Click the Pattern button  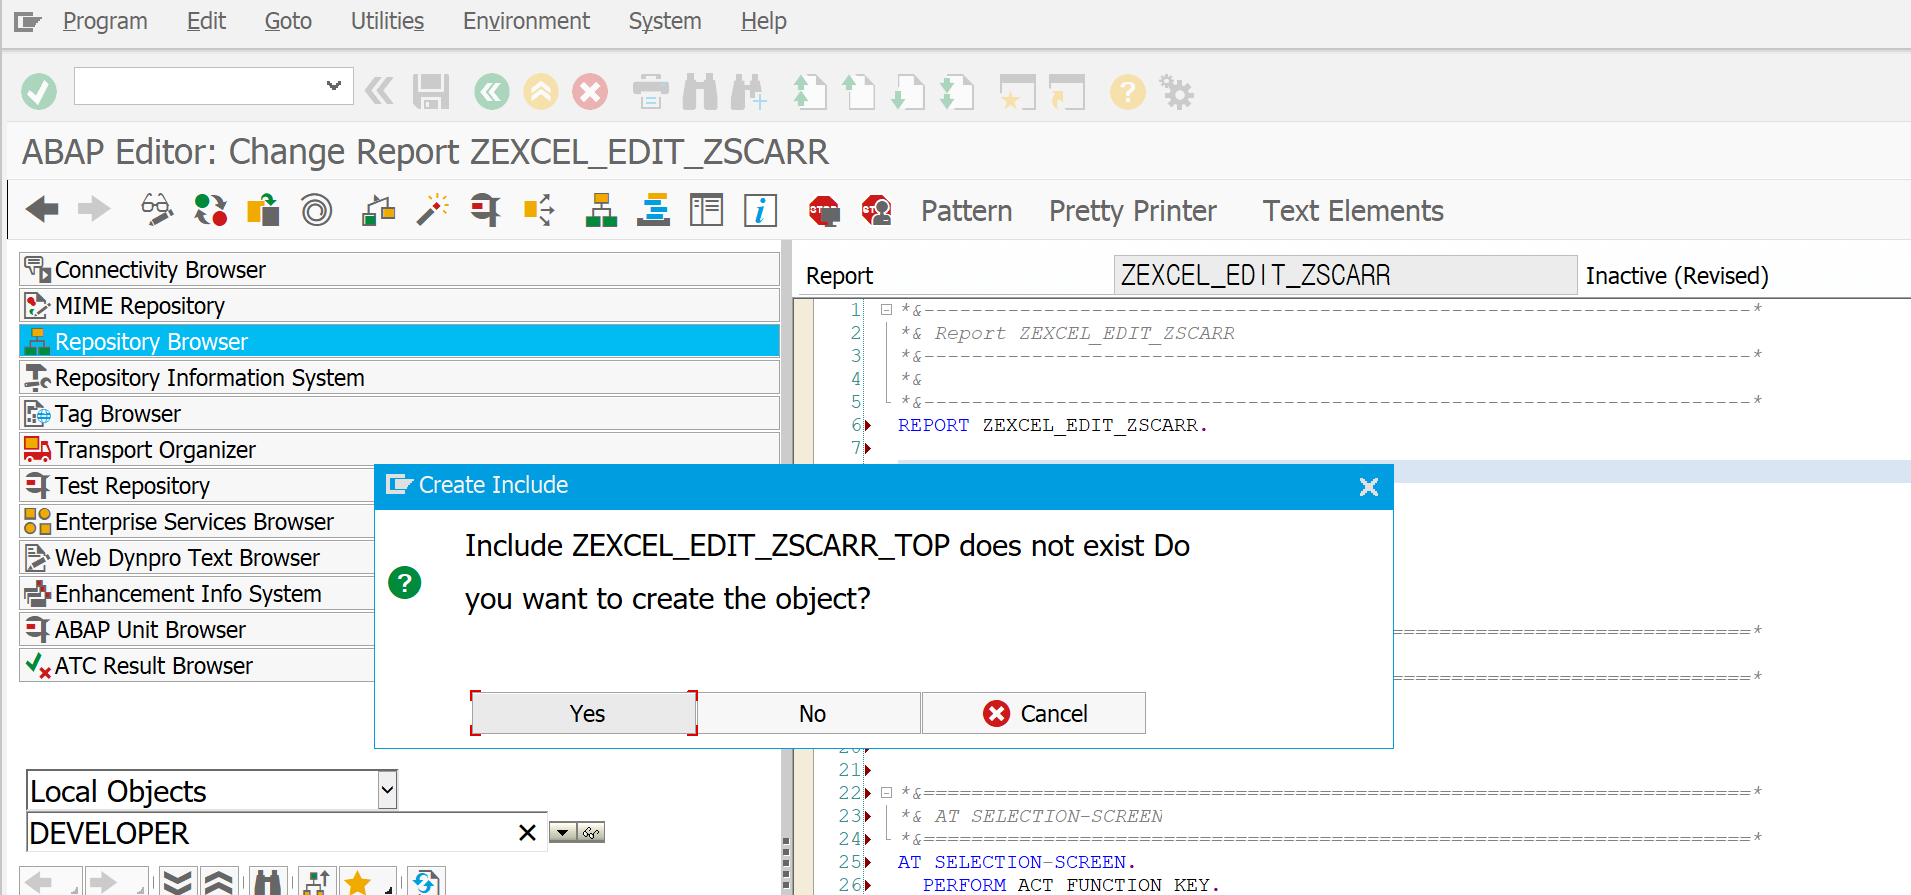click(966, 211)
